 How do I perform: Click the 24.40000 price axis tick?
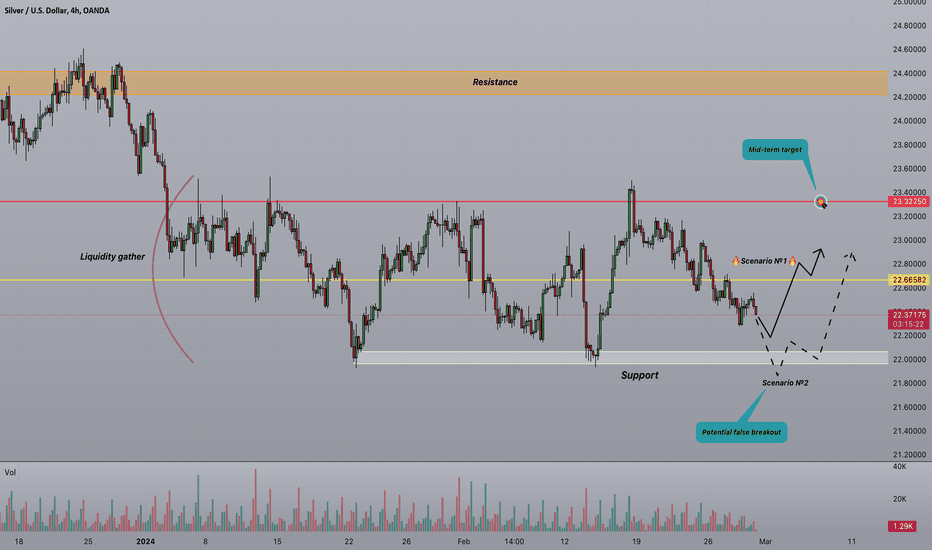[909, 74]
